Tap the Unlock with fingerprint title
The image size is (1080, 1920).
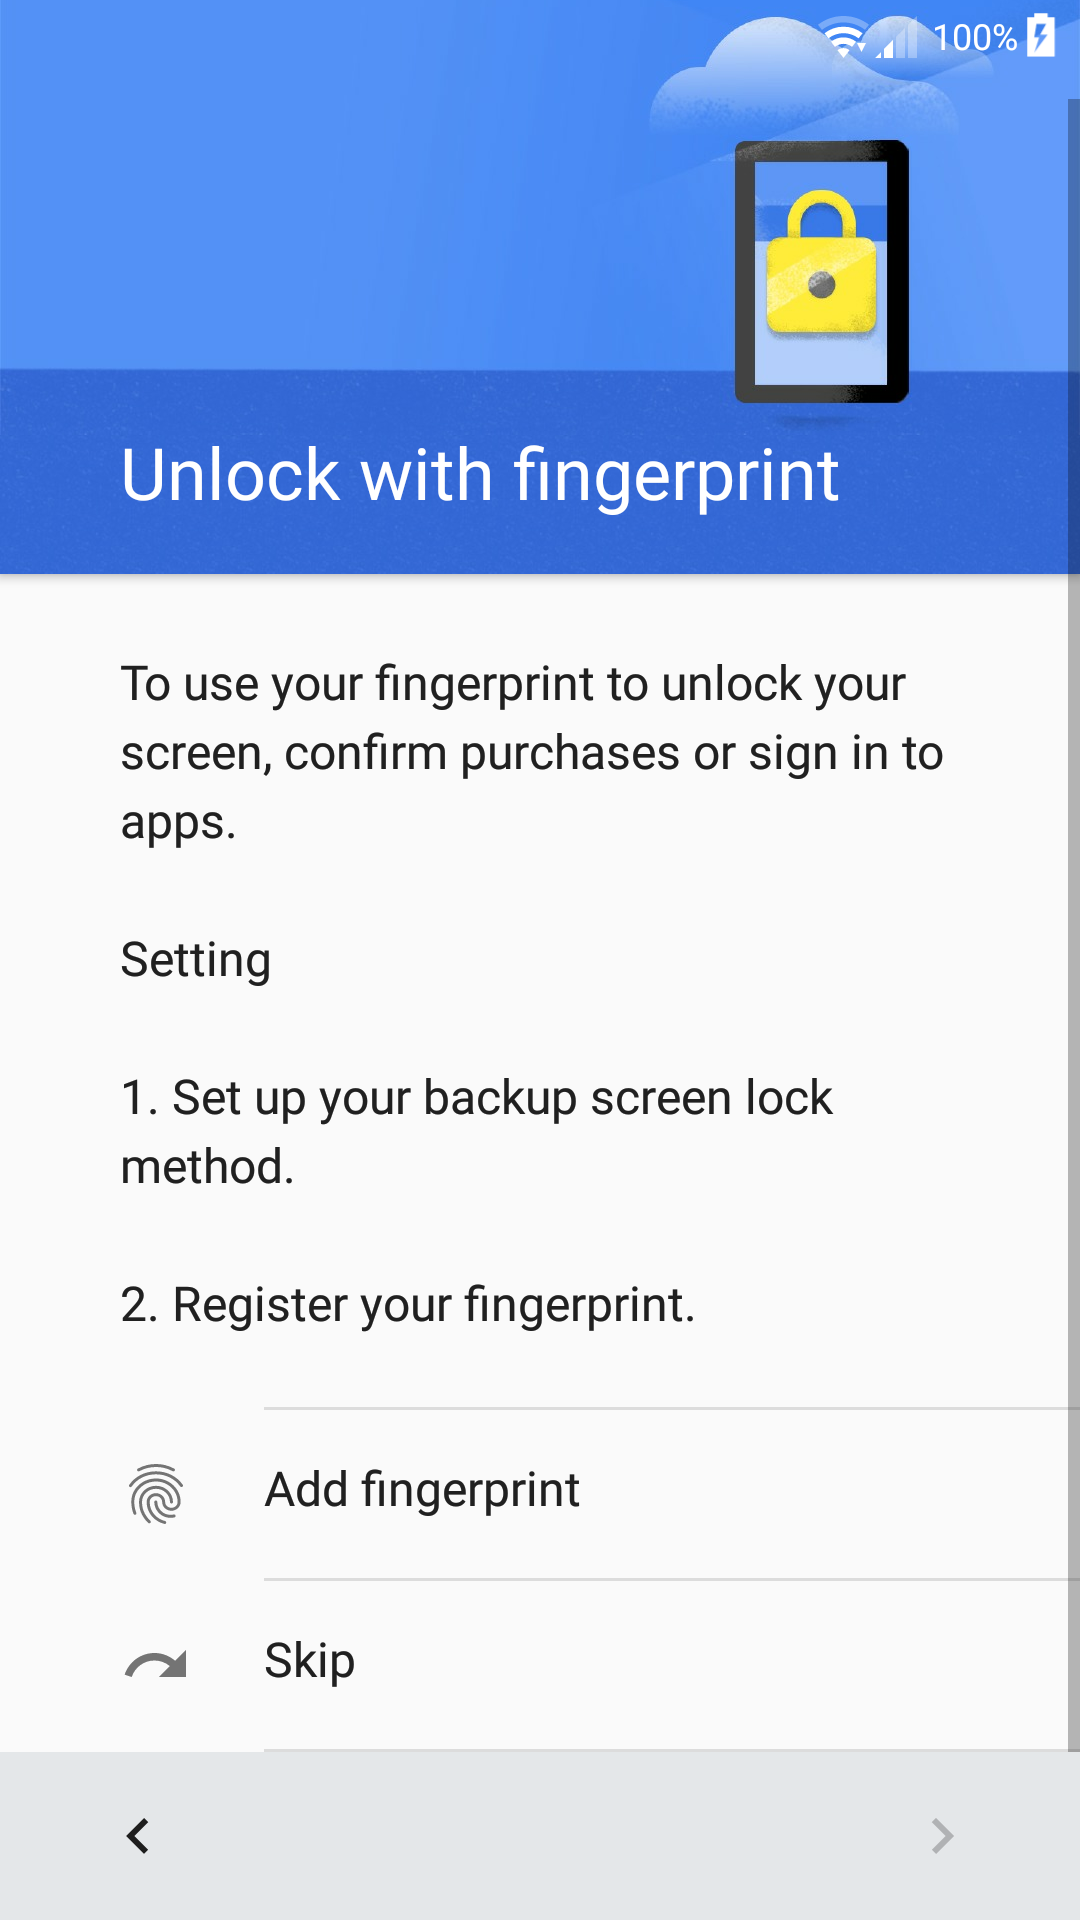[480, 476]
